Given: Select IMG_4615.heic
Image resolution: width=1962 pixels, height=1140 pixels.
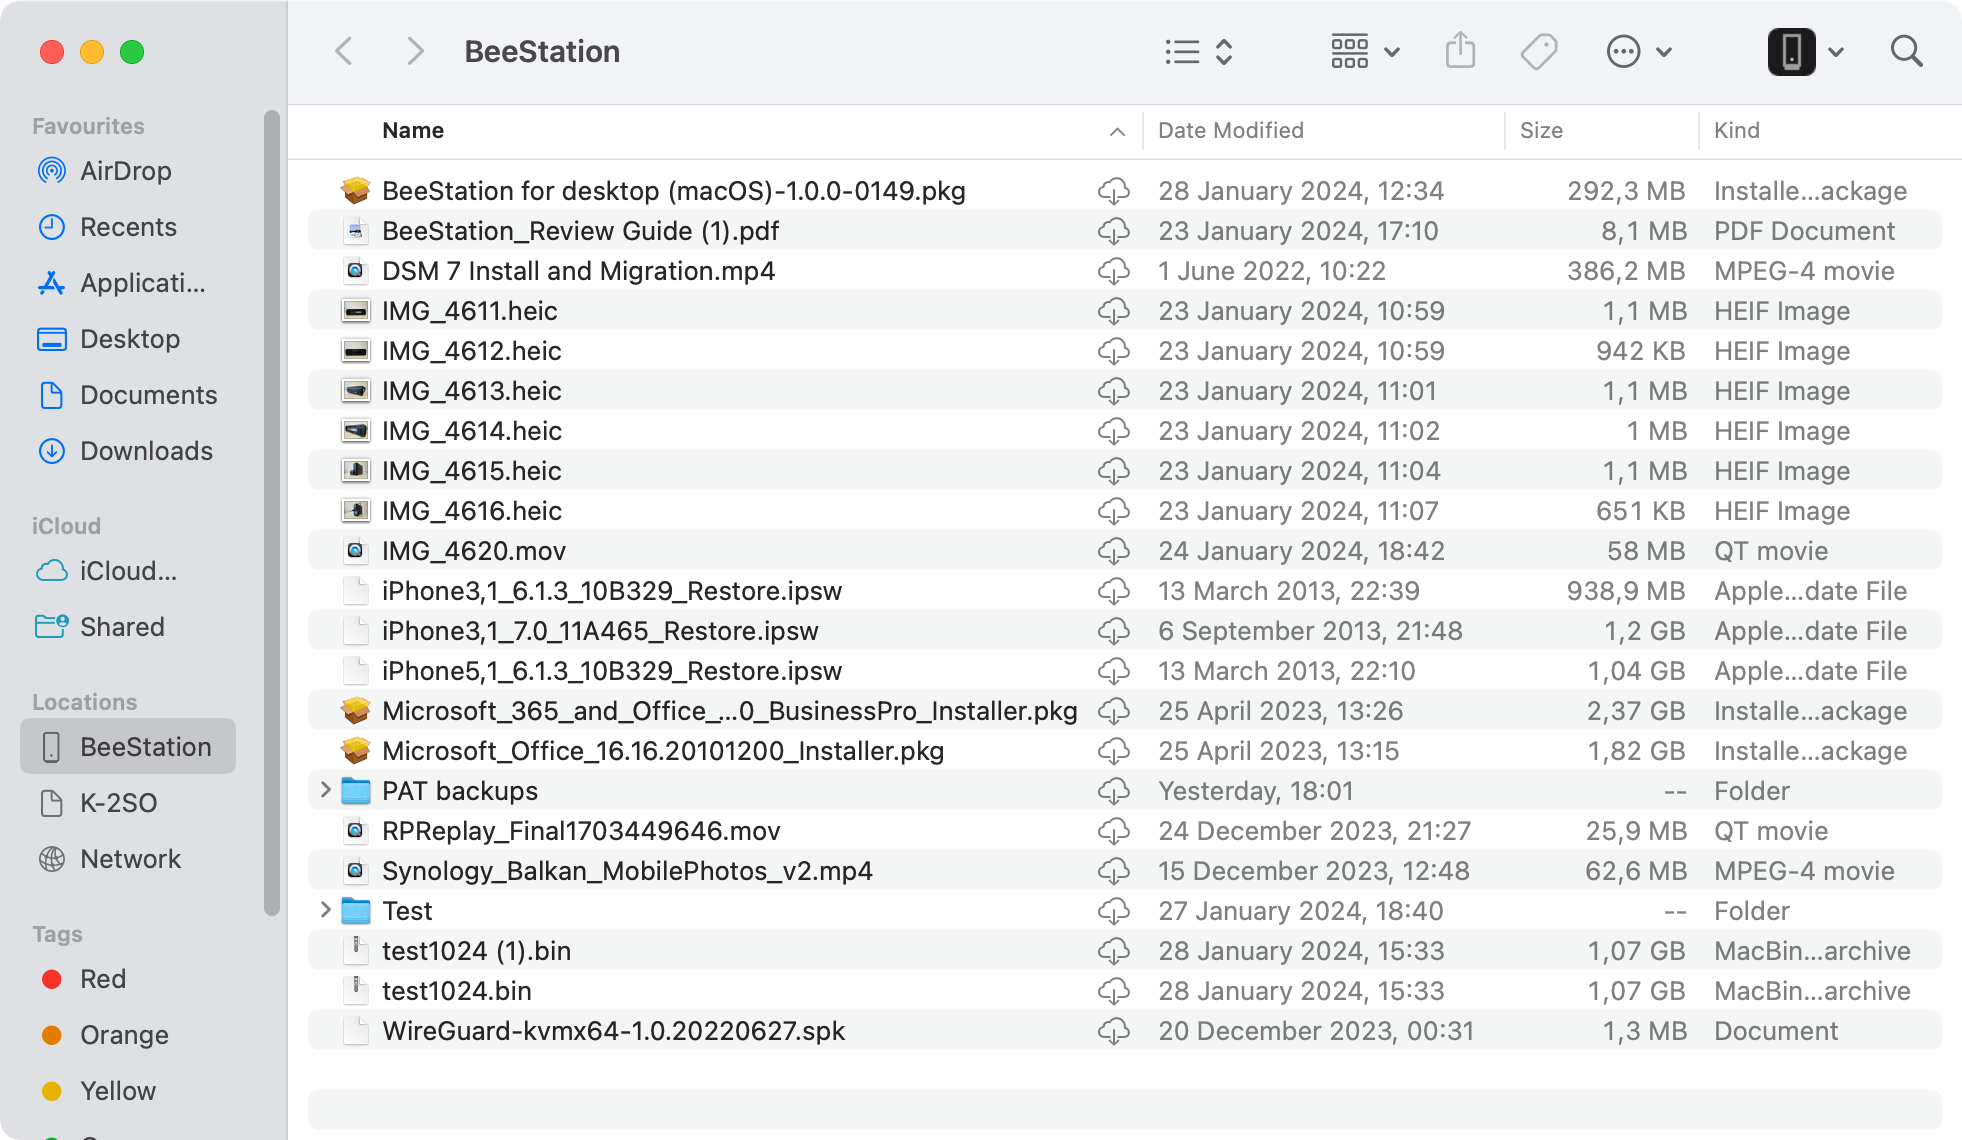Looking at the screenshot, I should 1125,470.
